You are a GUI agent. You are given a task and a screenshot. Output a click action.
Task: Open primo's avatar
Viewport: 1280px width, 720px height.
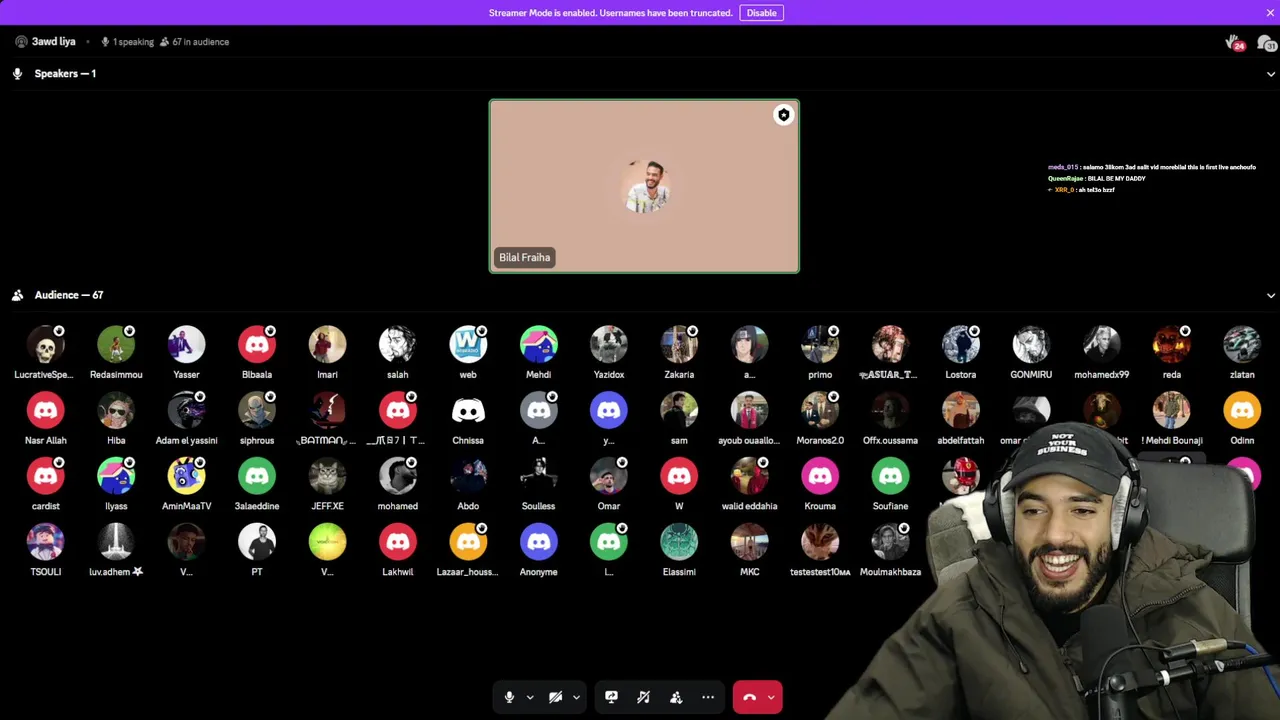pos(820,344)
